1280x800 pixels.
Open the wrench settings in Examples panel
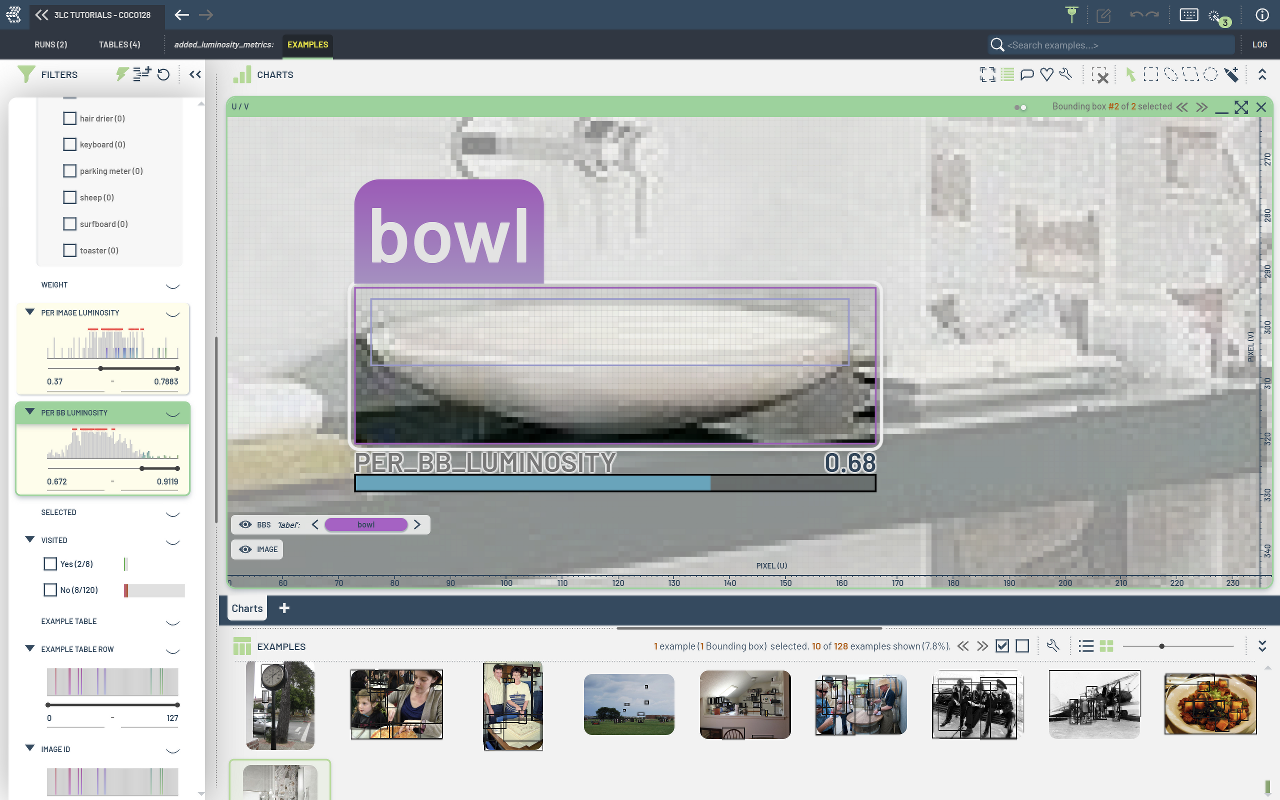tap(1053, 646)
